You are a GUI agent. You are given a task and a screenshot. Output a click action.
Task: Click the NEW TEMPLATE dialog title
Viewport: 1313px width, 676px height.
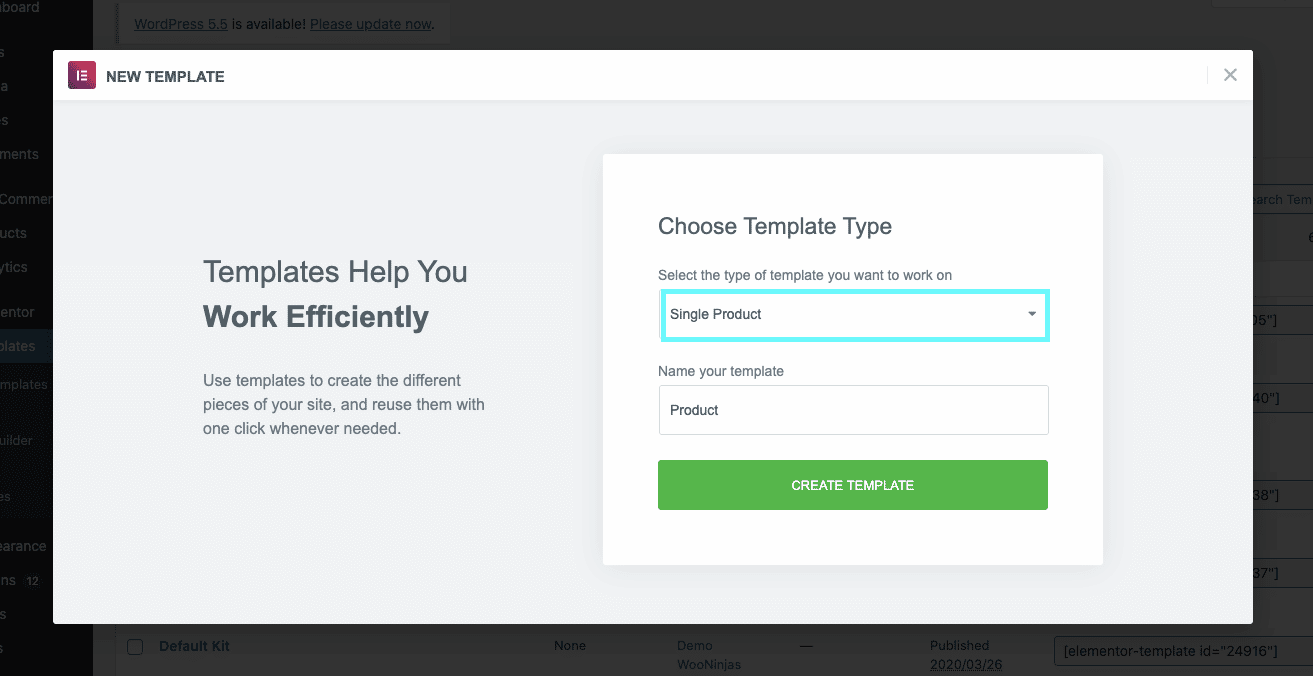click(165, 77)
